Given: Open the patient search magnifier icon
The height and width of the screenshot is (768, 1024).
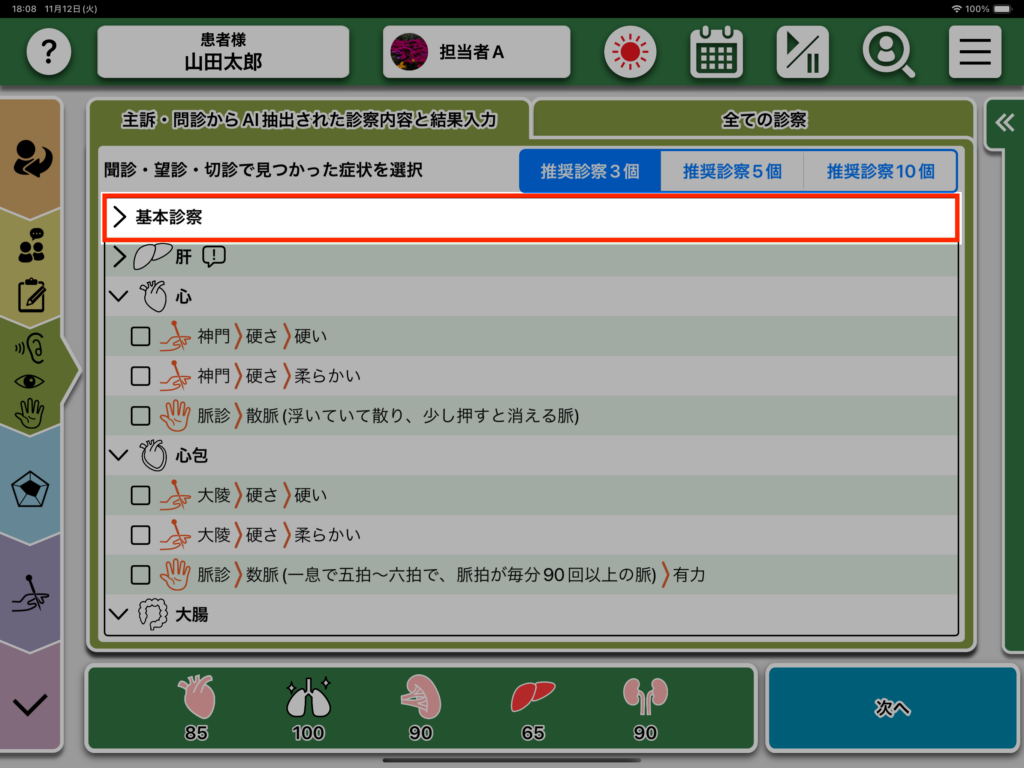Looking at the screenshot, I should [x=888, y=52].
